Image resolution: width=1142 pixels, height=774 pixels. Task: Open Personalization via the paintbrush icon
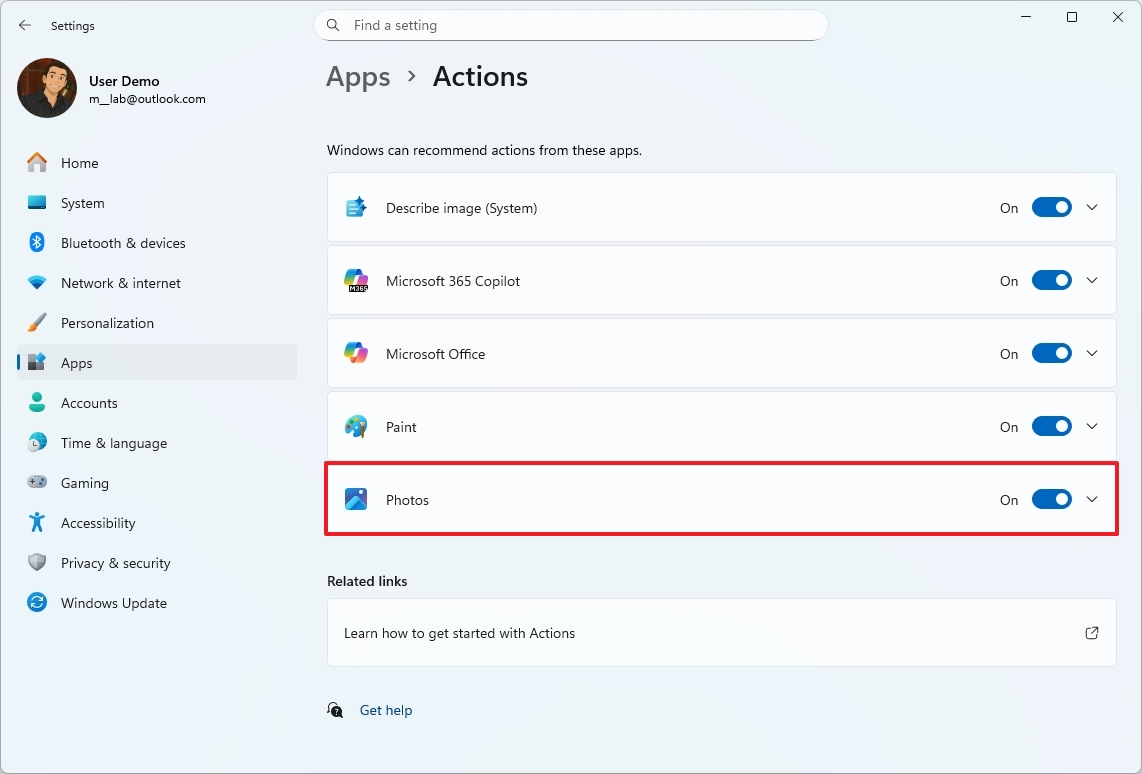tap(36, 322)
